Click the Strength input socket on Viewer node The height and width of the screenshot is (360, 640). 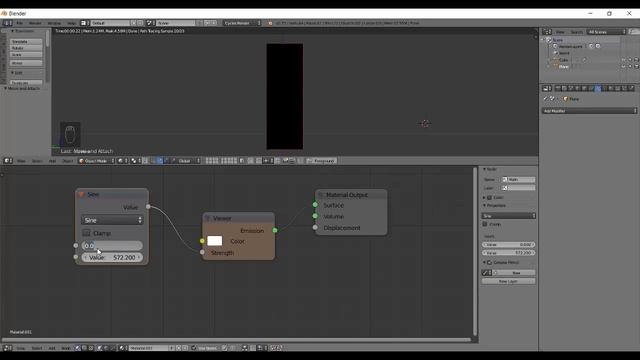[202, 252]
